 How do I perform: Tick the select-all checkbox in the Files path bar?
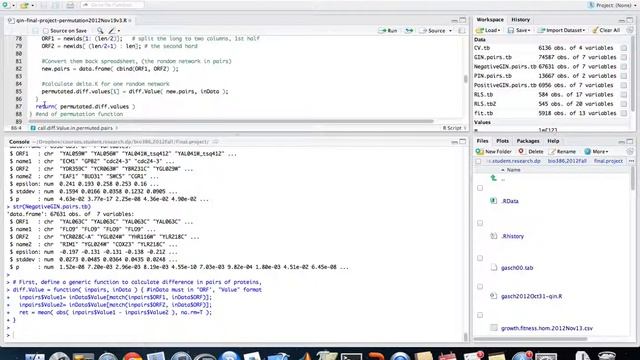478,161
